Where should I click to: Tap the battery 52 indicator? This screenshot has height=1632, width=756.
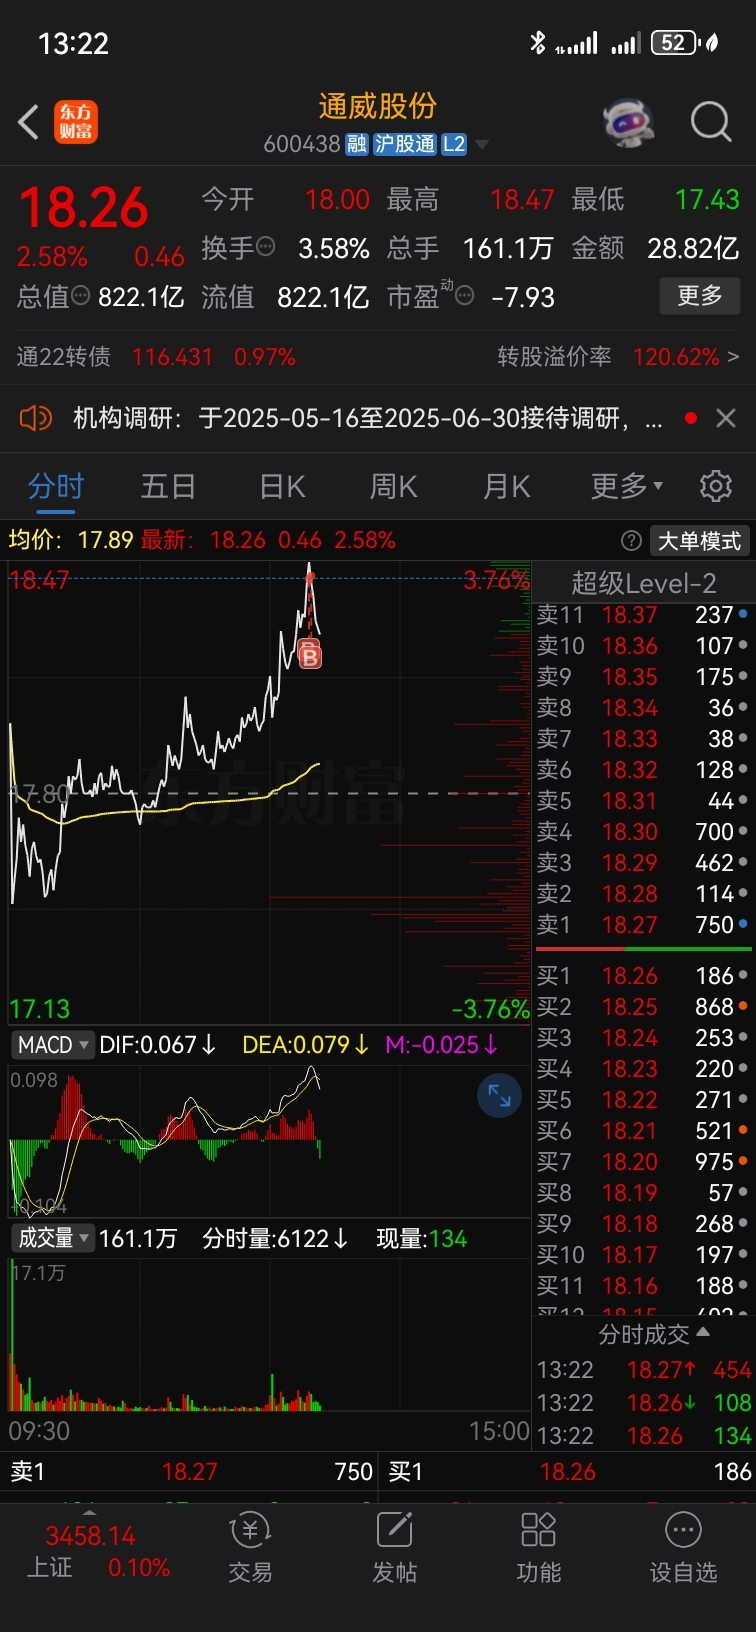point(676,42)
